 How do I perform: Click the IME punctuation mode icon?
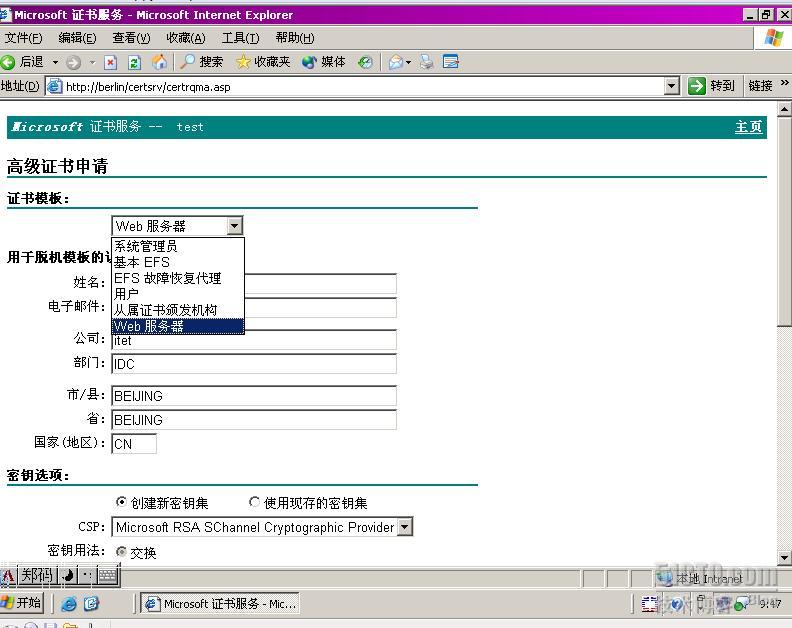(87, 575)
